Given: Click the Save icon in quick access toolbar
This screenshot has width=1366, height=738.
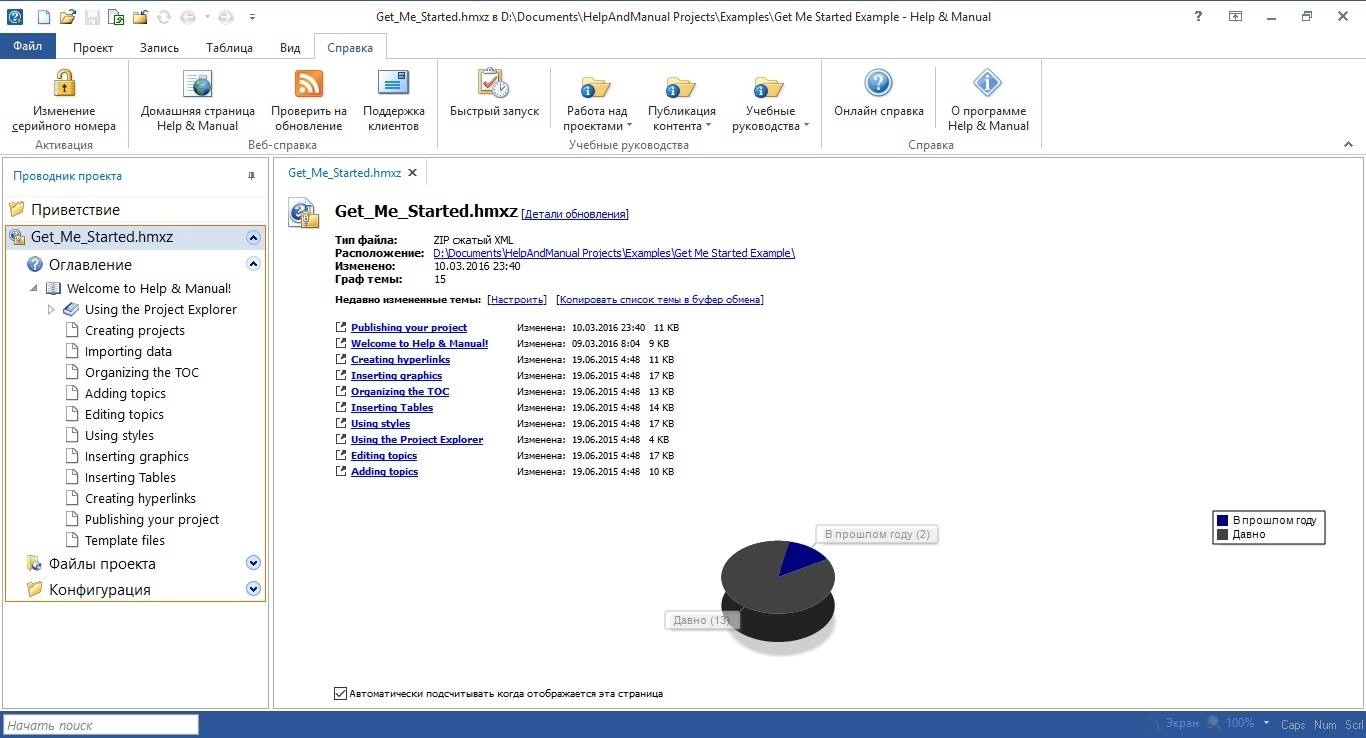Looking at the screenshot, I should [x=91, y=17].
